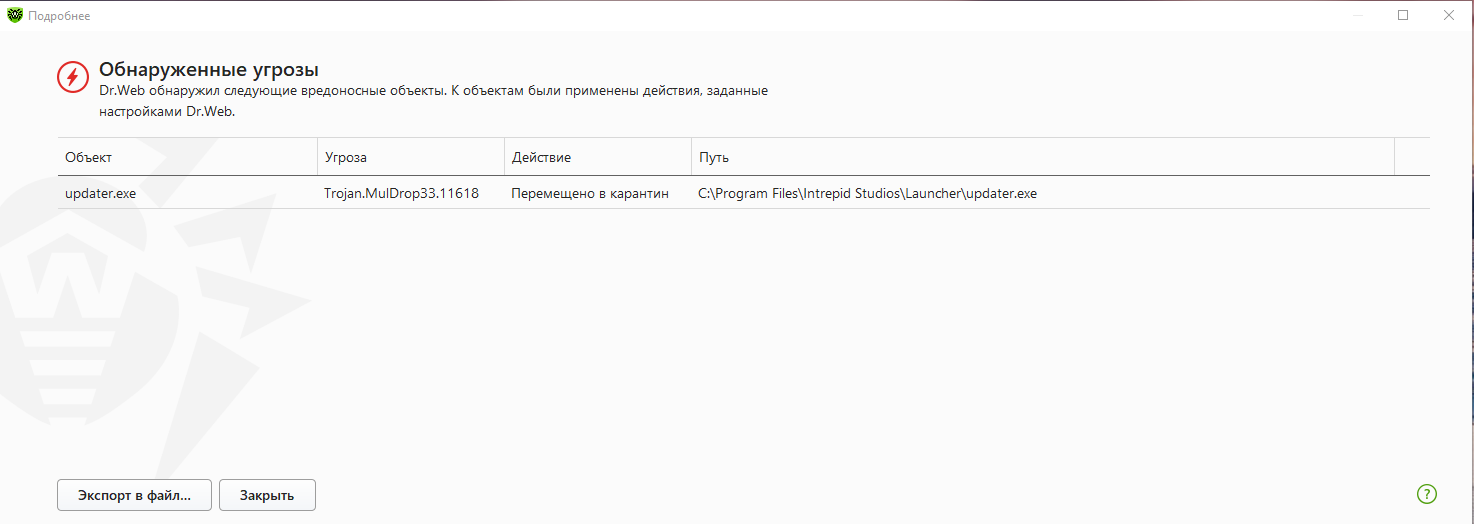Click the red lightning threat alert icon
This screenshot has width=1474, height=524.
tap(73, 77)
